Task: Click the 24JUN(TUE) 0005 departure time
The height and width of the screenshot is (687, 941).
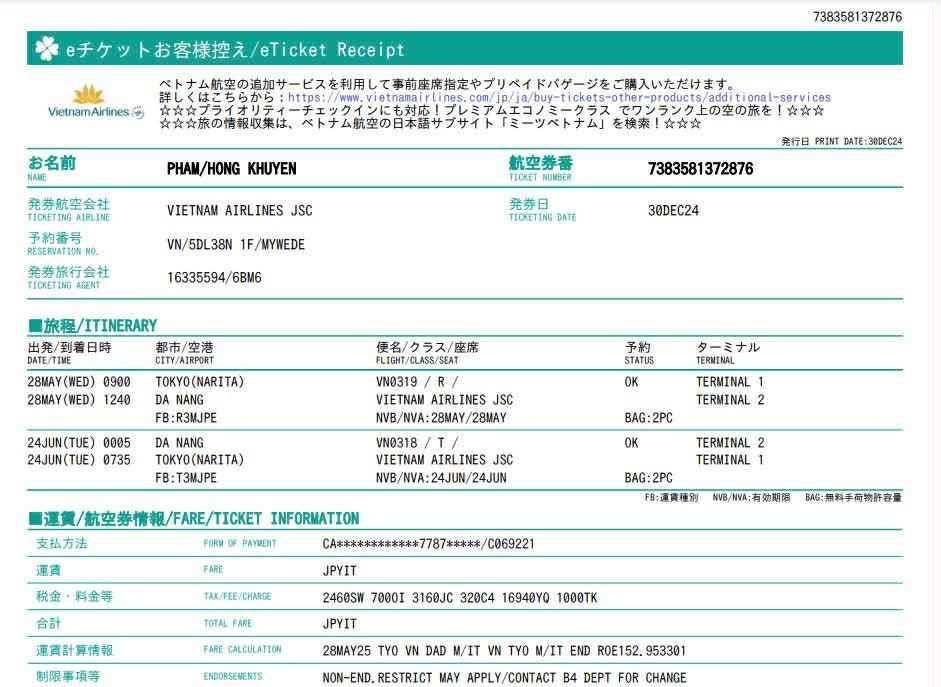Action: coord(79,443)
